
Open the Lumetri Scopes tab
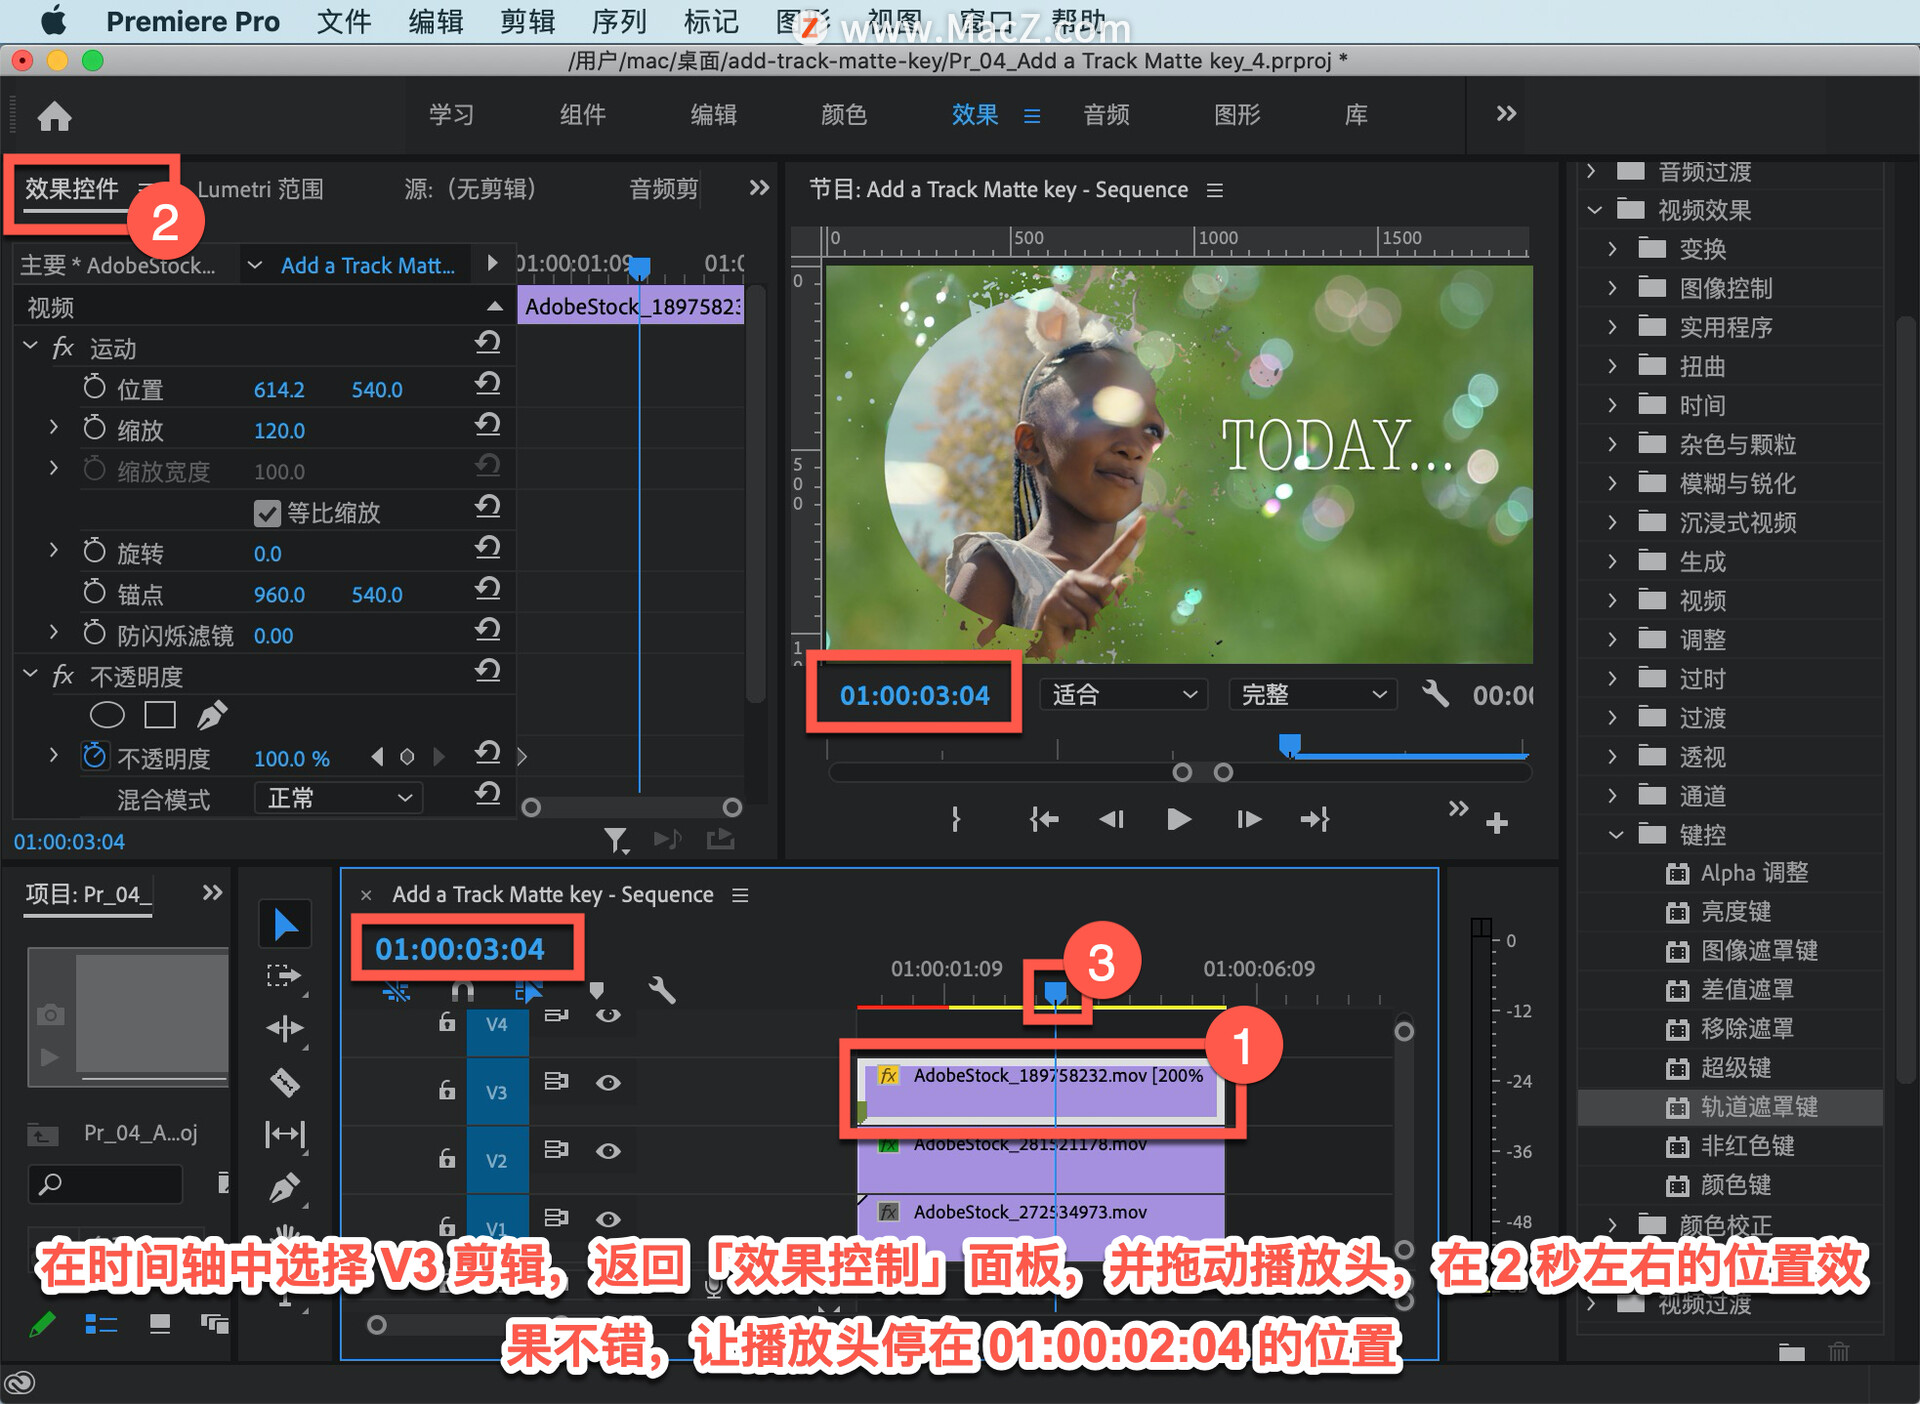(260, 189)
